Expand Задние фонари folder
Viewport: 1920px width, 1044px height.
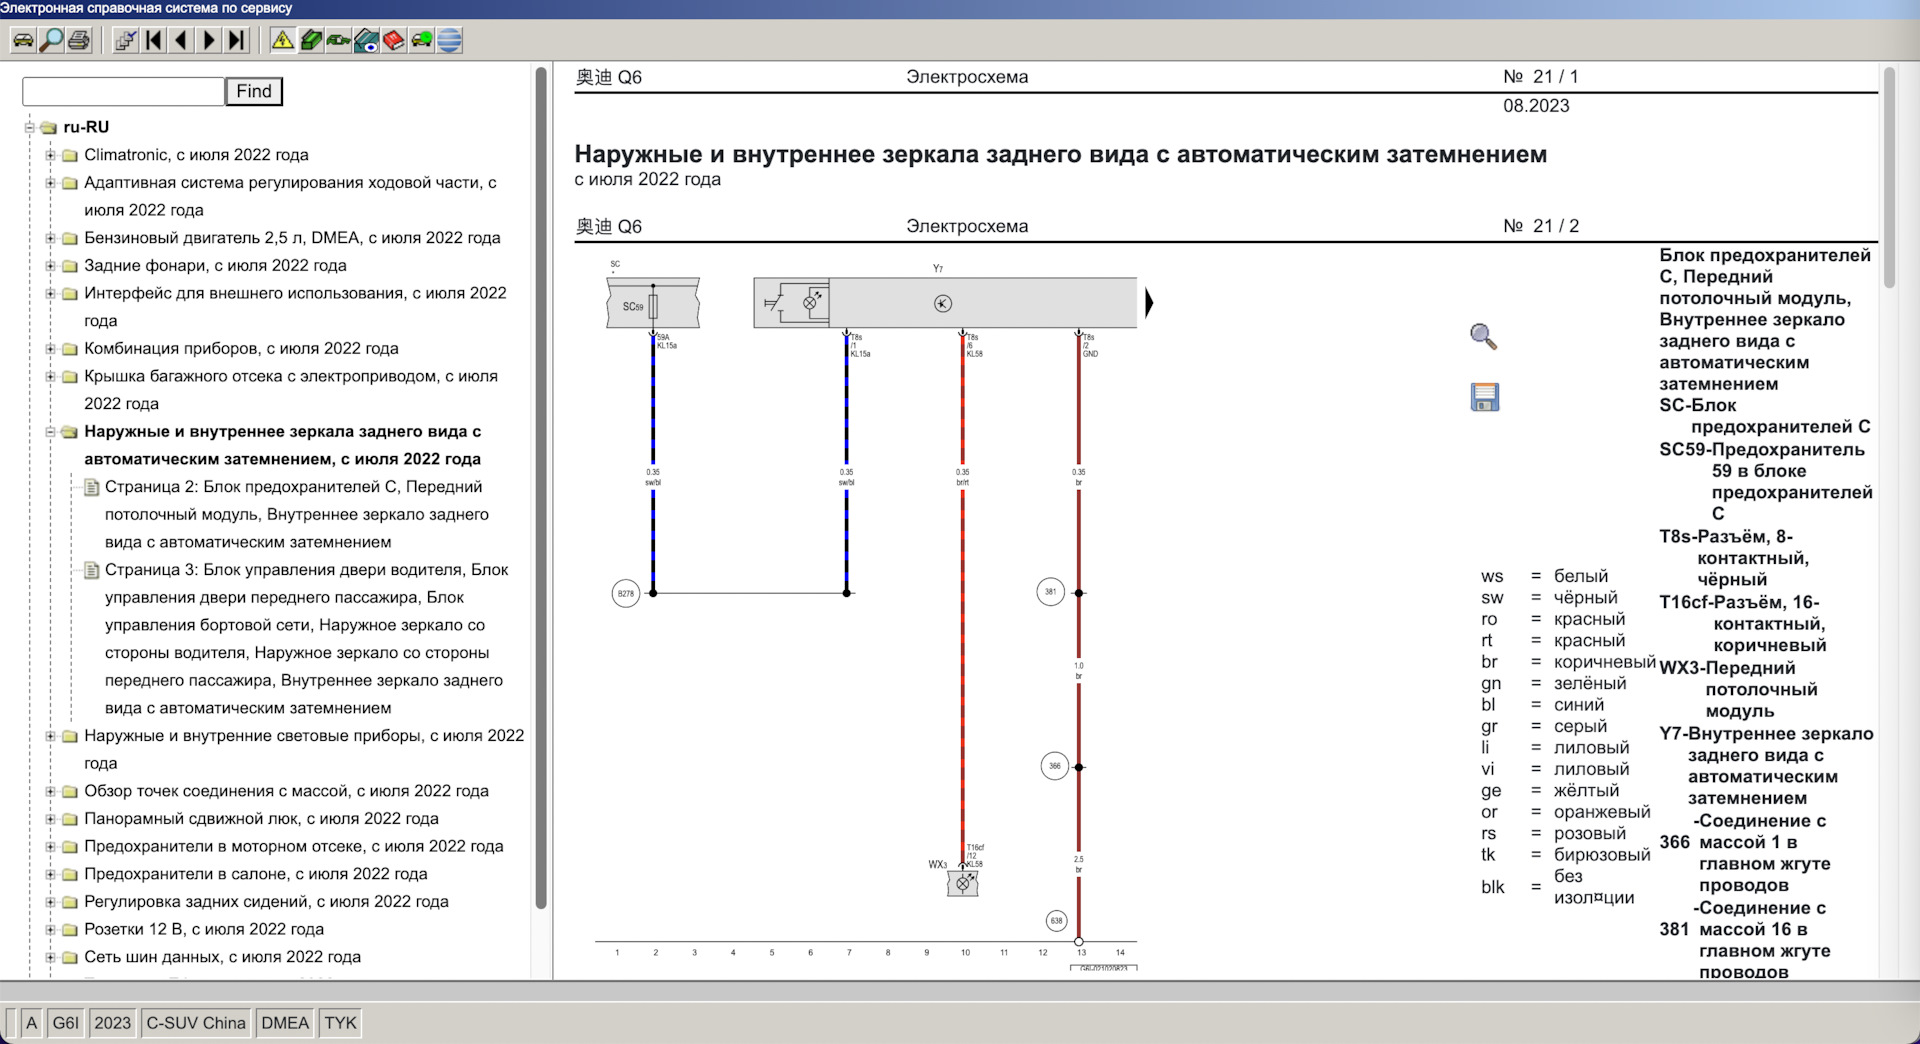[x=51, y=266]
